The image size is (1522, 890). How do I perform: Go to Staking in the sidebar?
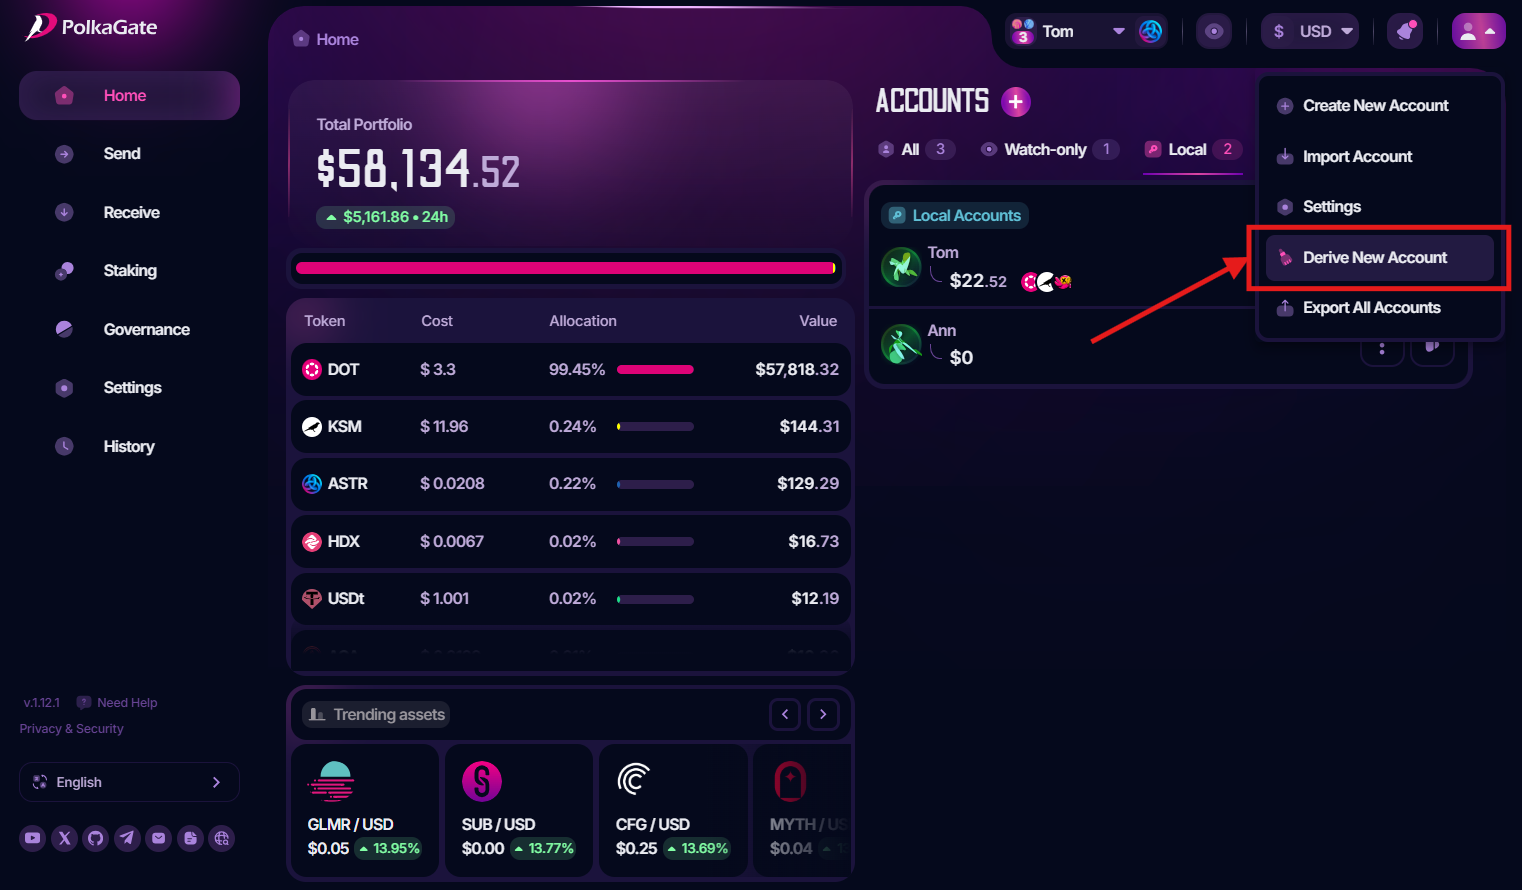tap(130, 271)
